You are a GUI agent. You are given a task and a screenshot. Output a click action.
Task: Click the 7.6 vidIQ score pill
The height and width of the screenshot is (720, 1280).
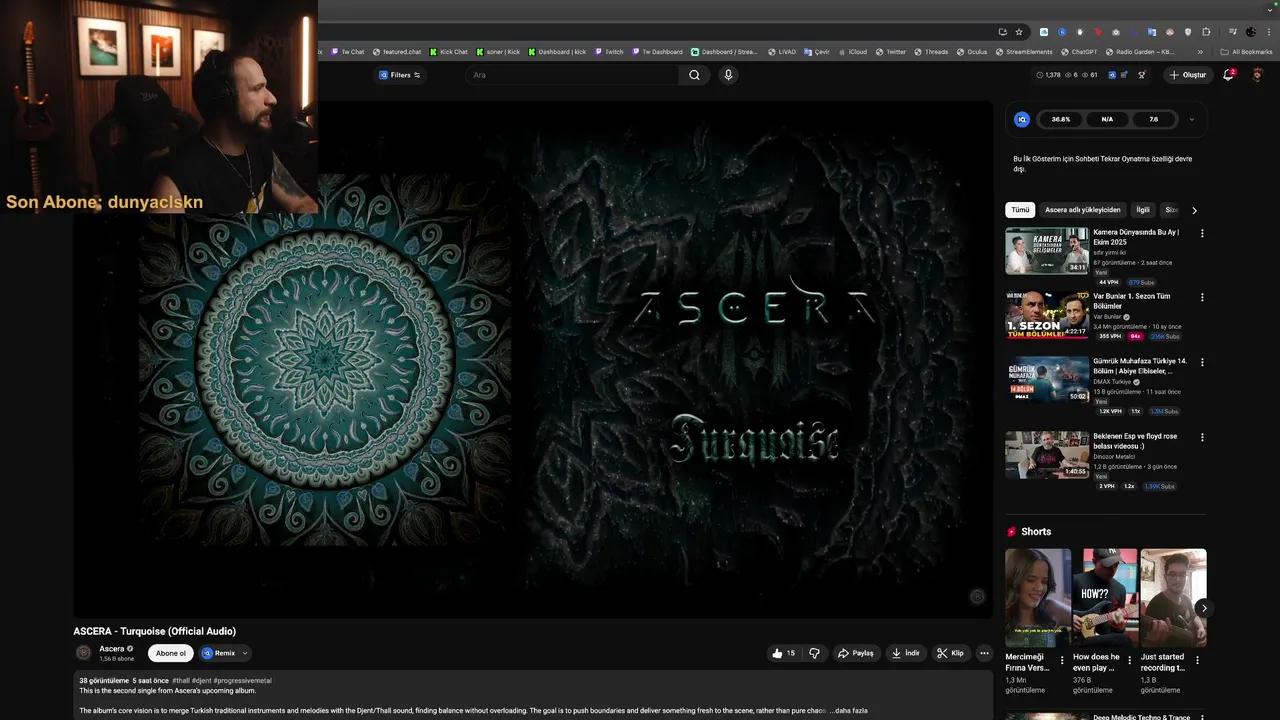(1153, 119)
